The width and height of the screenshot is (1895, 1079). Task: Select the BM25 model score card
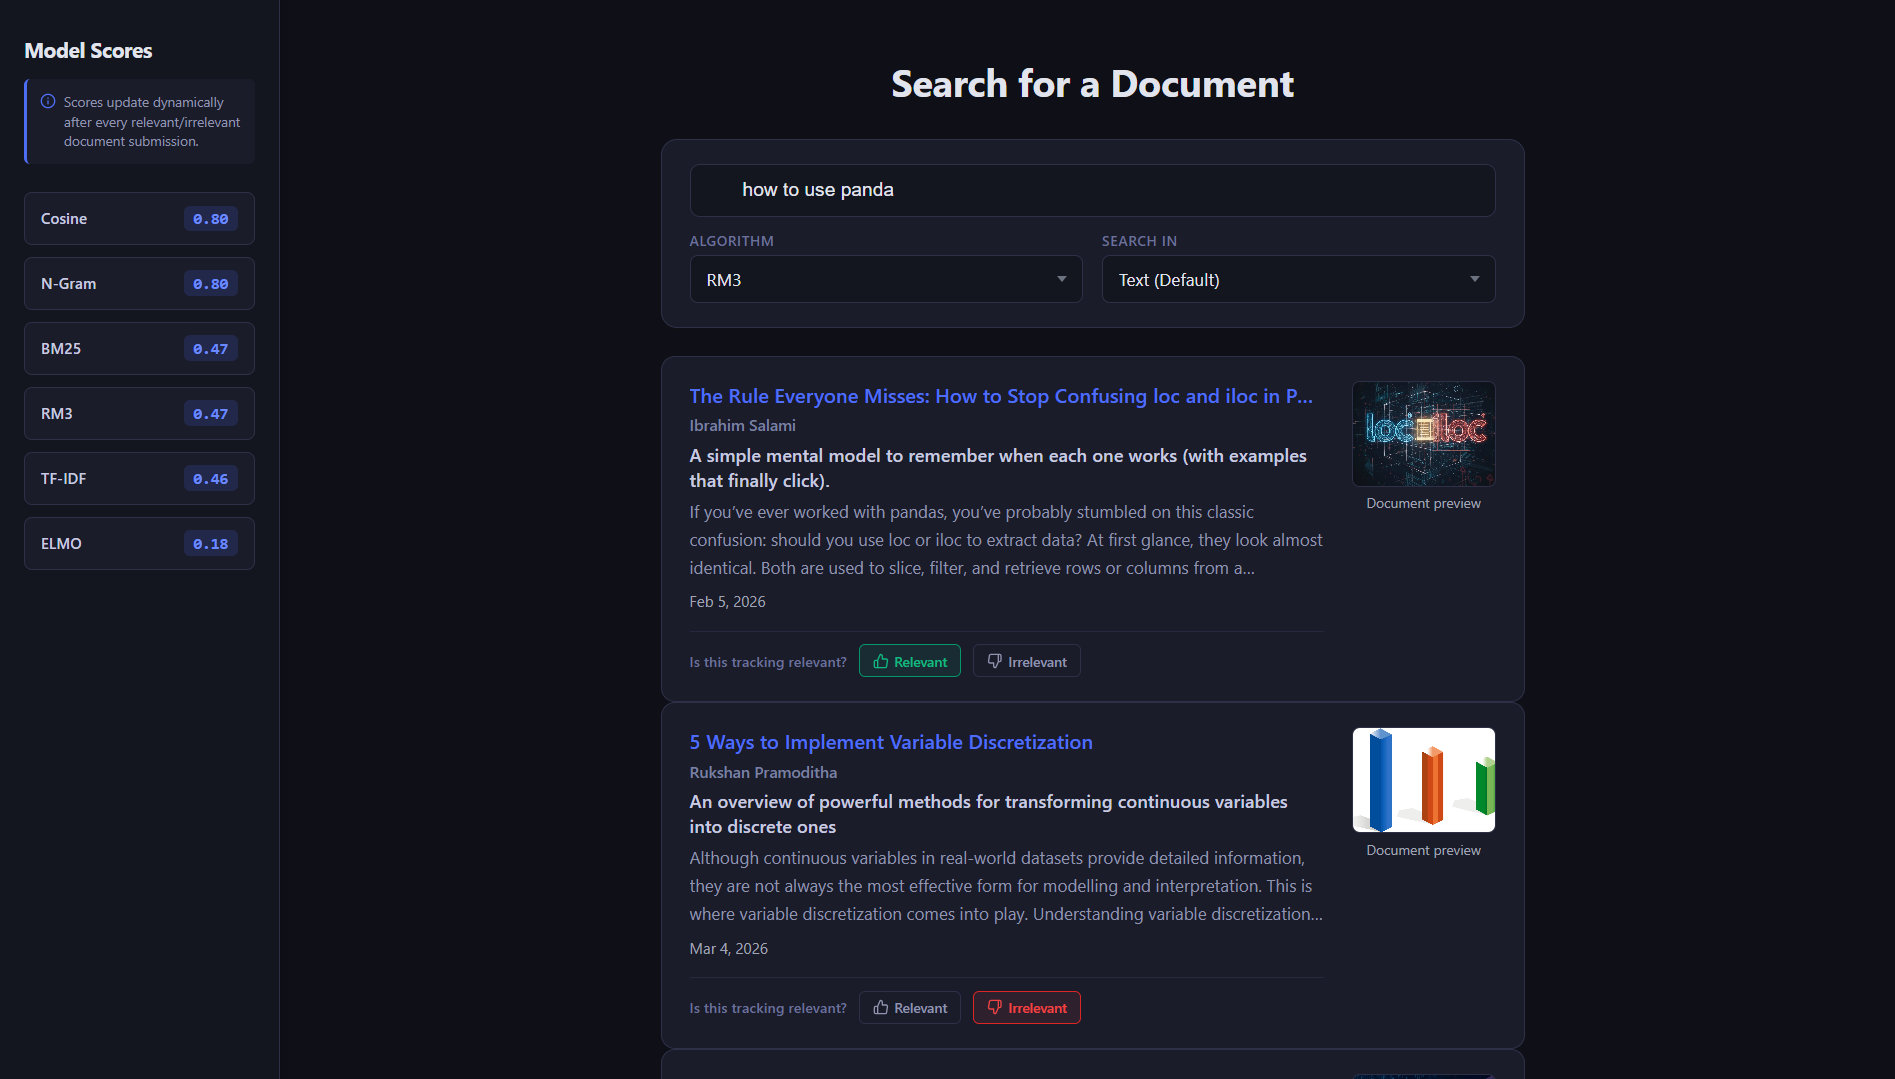139,348
